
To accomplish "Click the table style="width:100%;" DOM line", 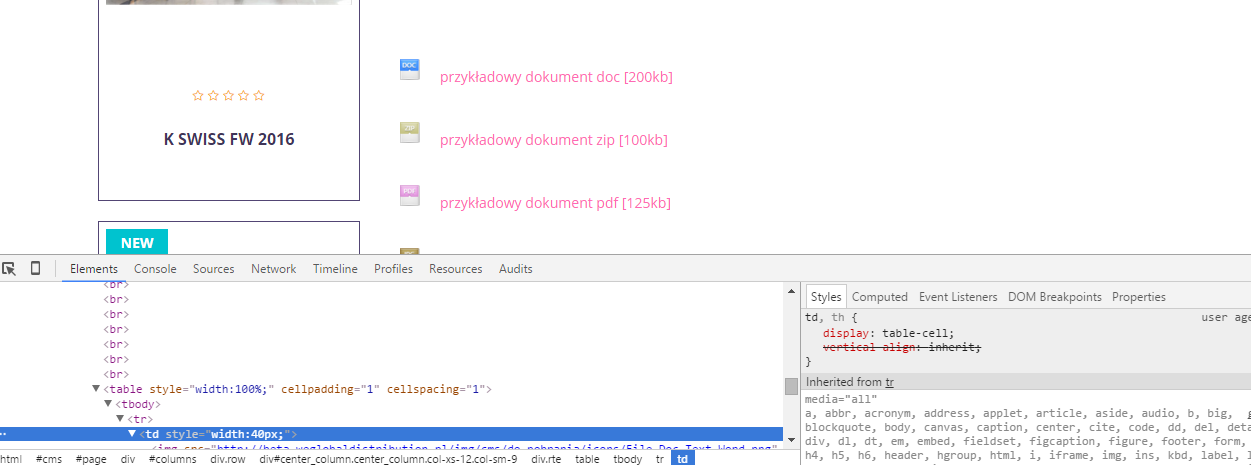I will tap(297, 389).
